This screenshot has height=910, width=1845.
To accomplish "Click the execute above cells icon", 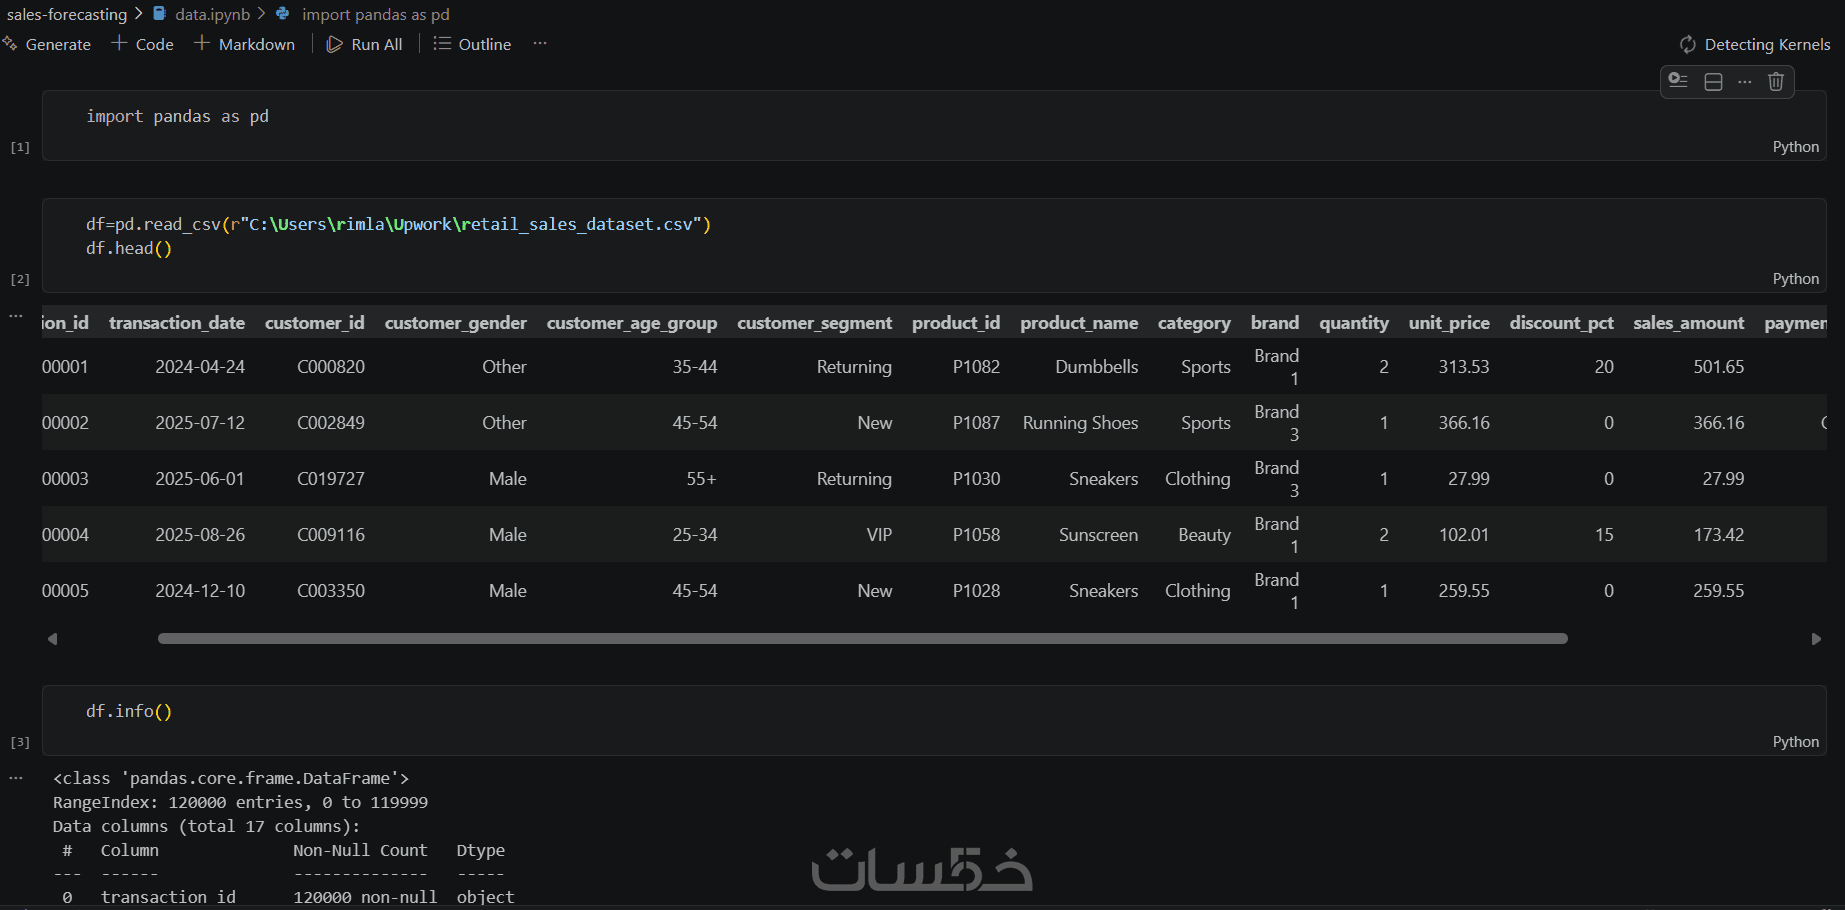I will click(x=1679, y=81).
